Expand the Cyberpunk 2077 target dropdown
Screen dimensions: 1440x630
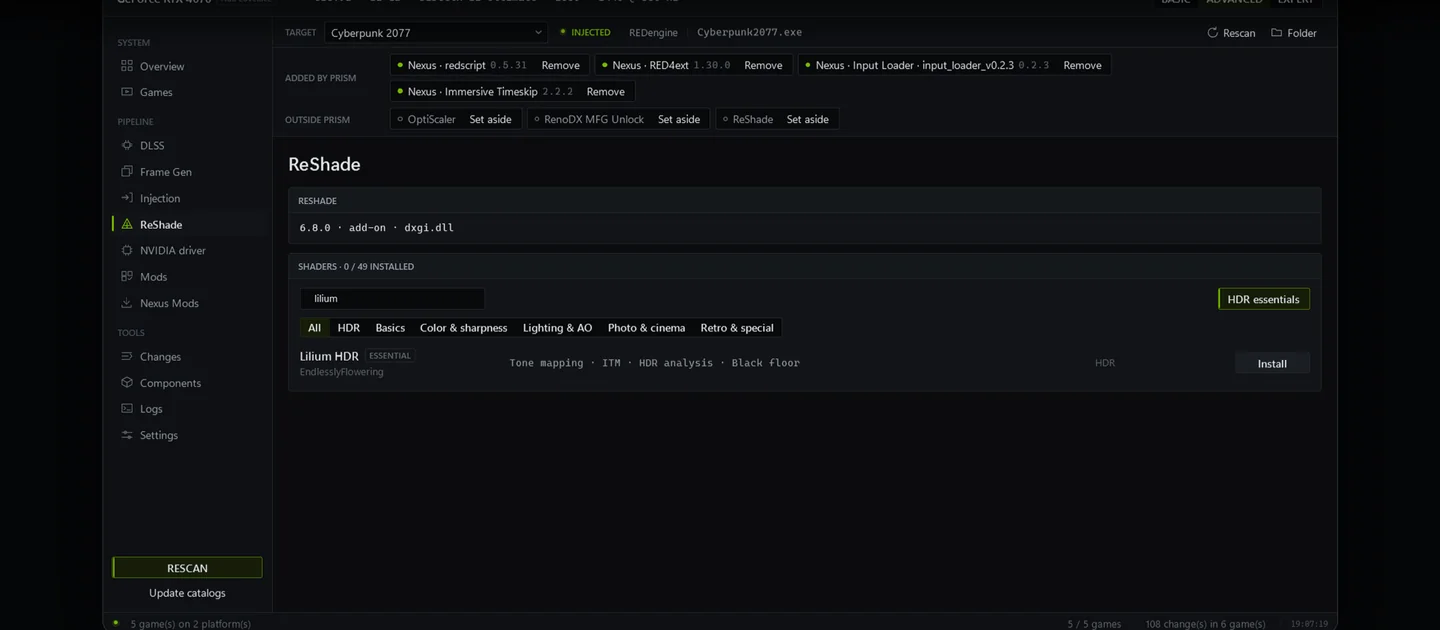[x=436, y=33]
